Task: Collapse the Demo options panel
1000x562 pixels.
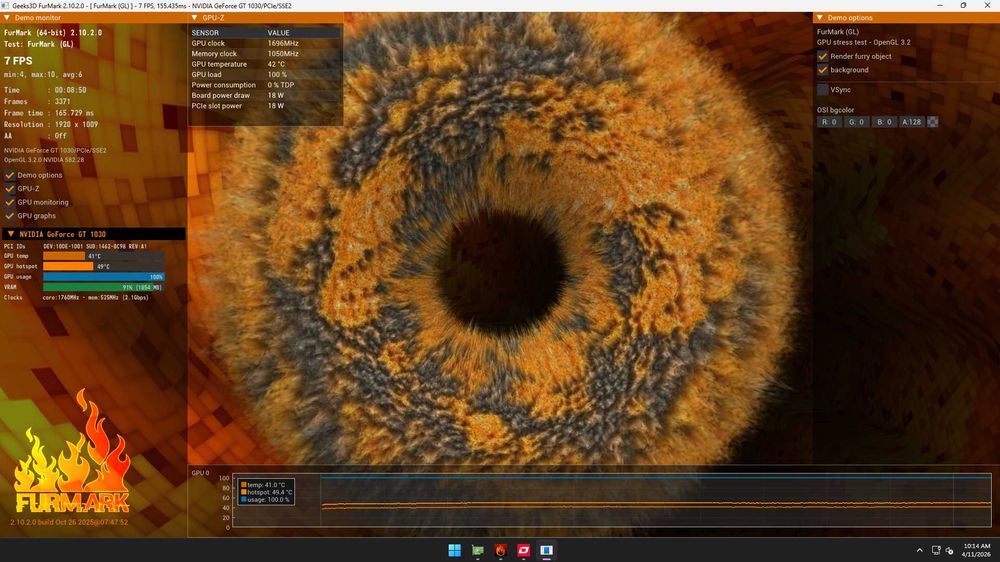Action: coord(820,18)
